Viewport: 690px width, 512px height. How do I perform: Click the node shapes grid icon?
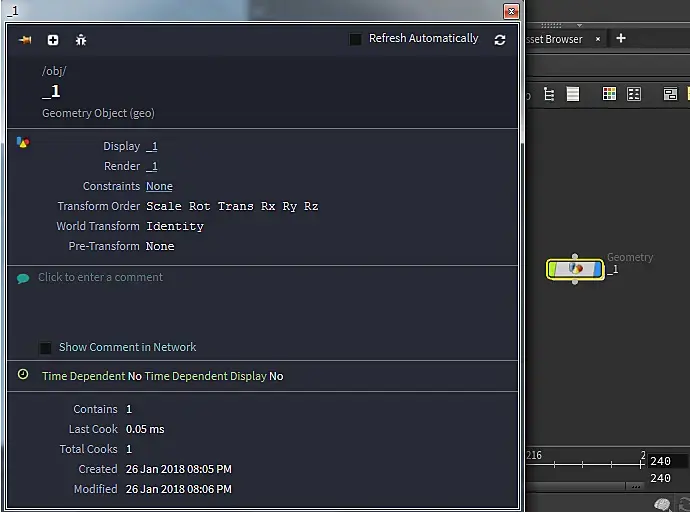[x=634, y=94]
